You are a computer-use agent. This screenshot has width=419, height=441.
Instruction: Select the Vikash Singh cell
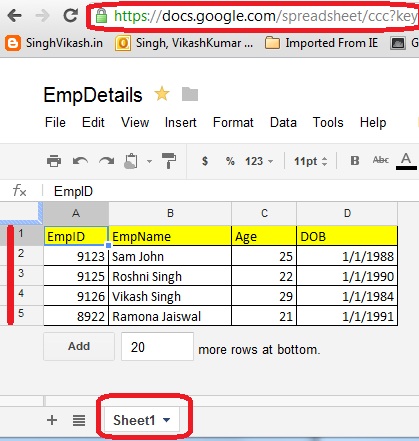[170, 296]
